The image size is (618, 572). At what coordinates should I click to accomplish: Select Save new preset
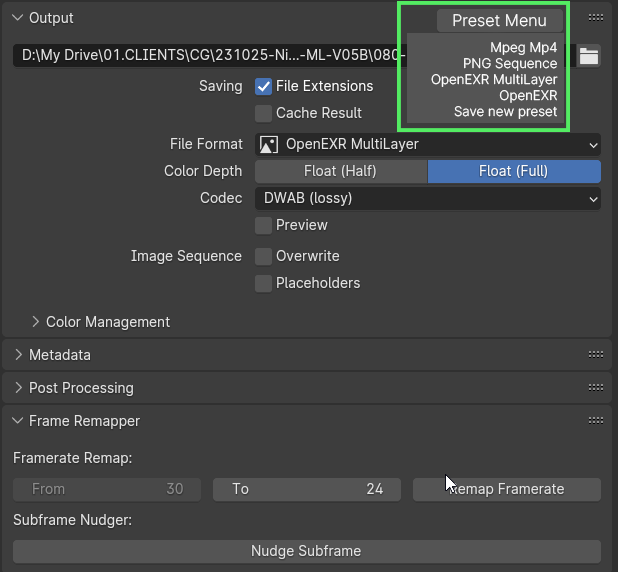(506, 112)
